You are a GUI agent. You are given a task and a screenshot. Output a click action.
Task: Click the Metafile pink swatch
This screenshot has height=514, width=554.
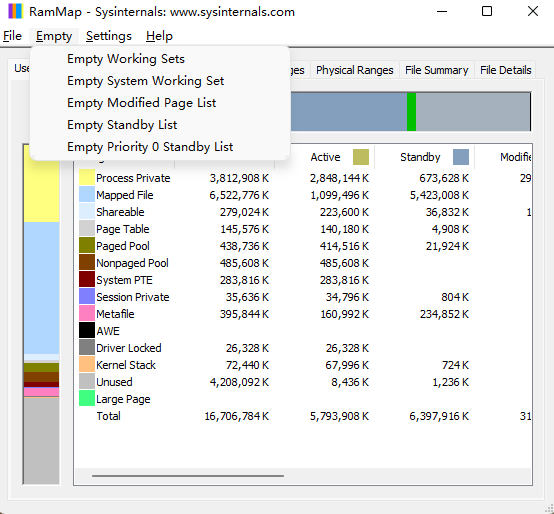(87, 314)
